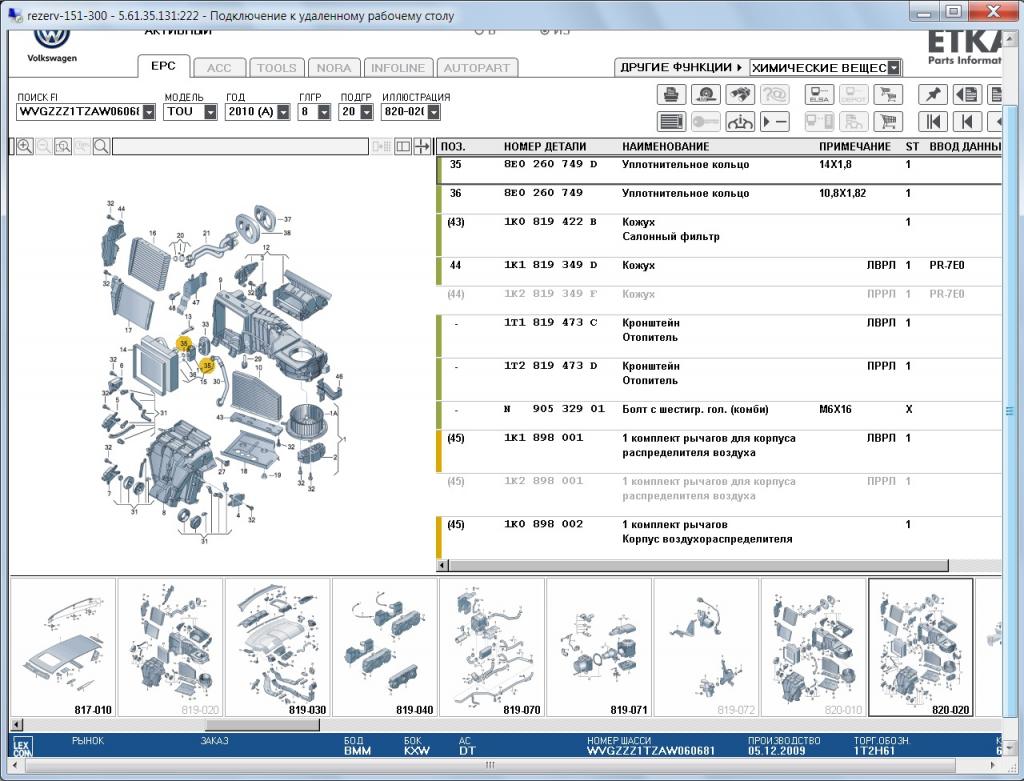Click the empty field beside the magnifier
Screen dimensions: 1024x781
[240, 146]
